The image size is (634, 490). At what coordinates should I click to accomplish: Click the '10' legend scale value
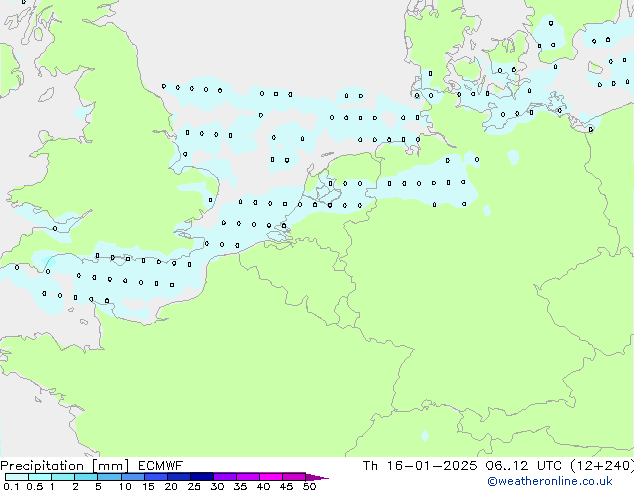point(125,486)
